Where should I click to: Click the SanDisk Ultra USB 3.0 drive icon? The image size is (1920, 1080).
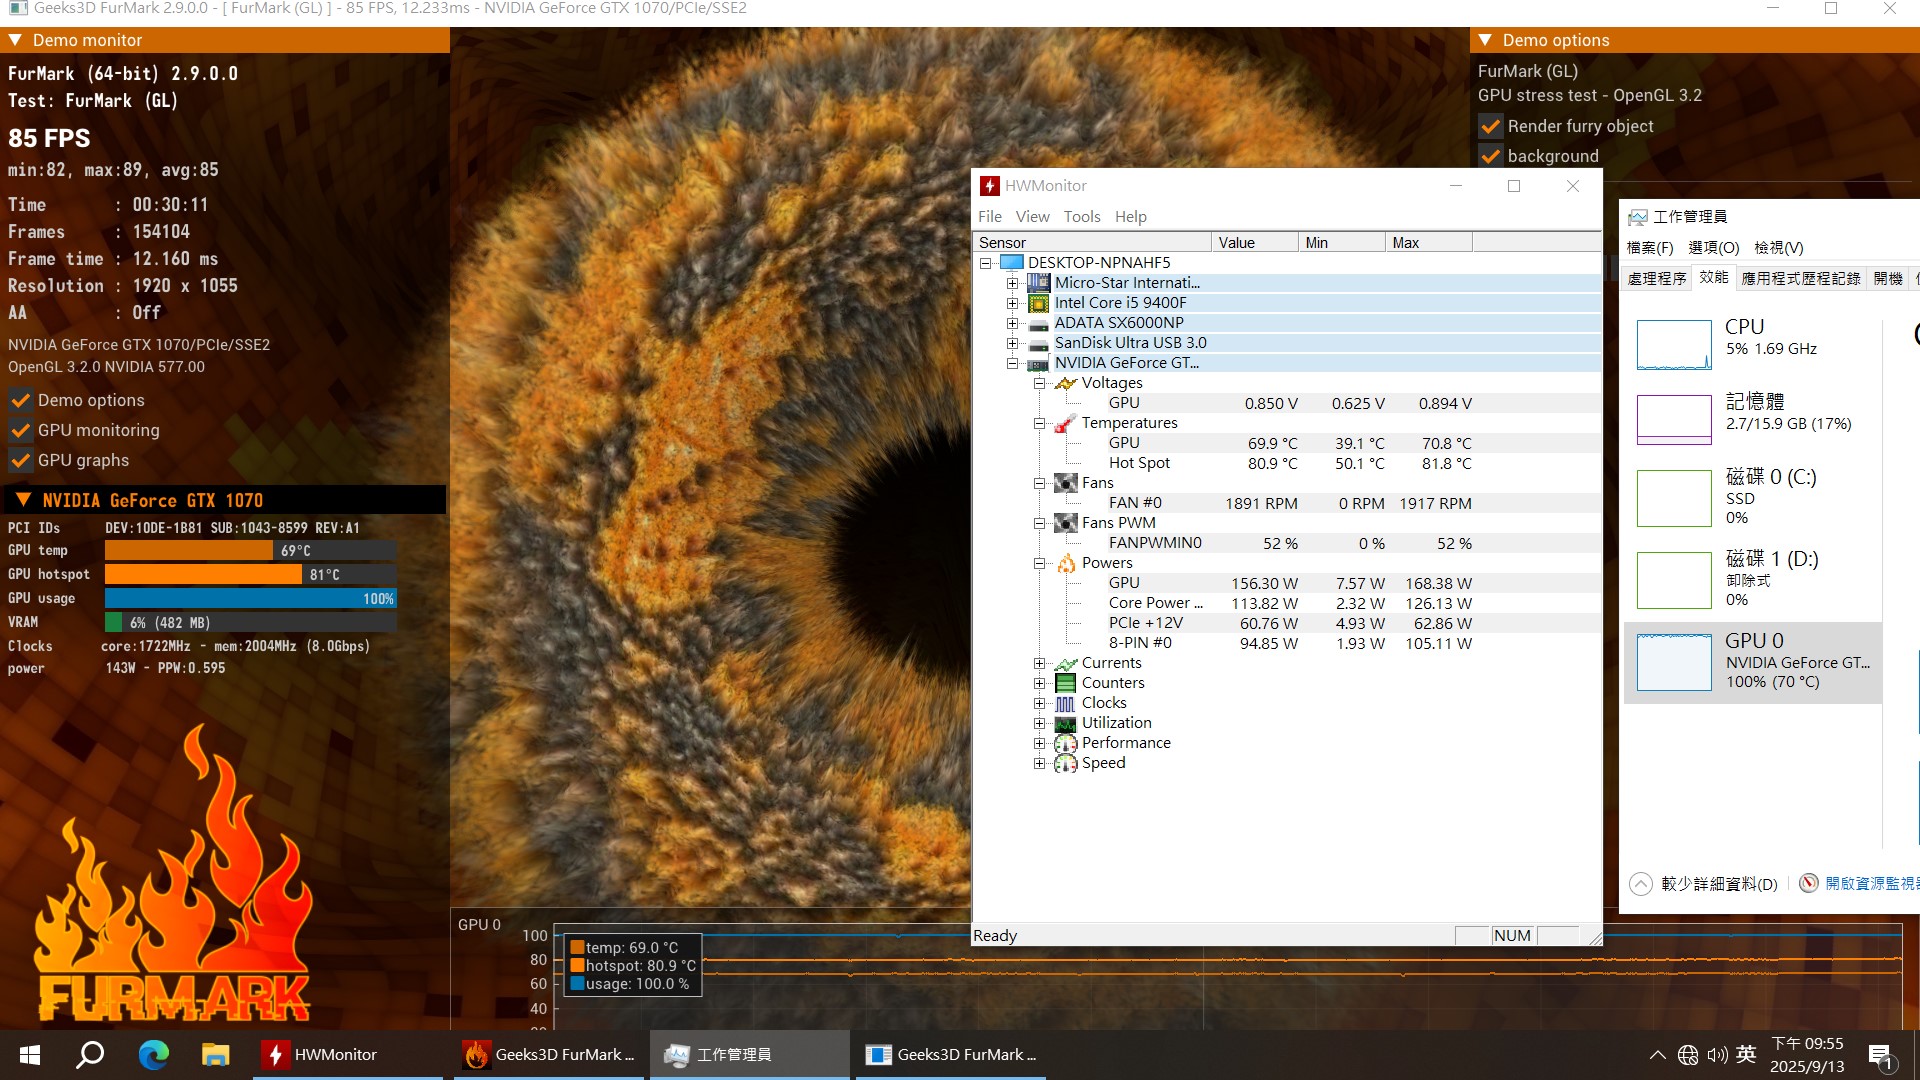pos(1039,343)
